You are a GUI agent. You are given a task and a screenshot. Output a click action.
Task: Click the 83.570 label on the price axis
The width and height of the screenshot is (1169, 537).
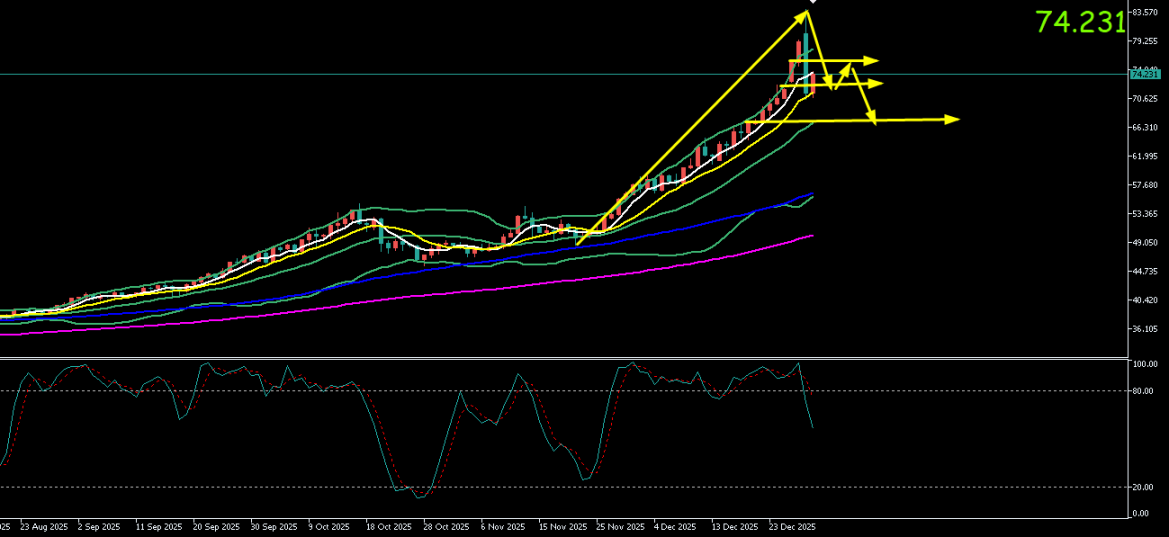click(1145, 13)
